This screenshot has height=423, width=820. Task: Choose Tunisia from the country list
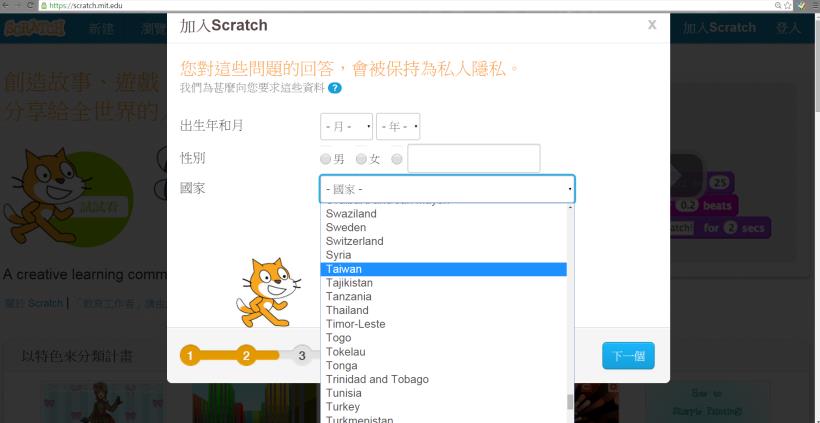point(443,393)
